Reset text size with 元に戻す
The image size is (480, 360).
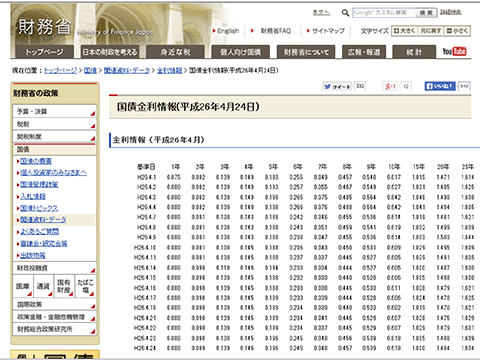tap(431, 31)
